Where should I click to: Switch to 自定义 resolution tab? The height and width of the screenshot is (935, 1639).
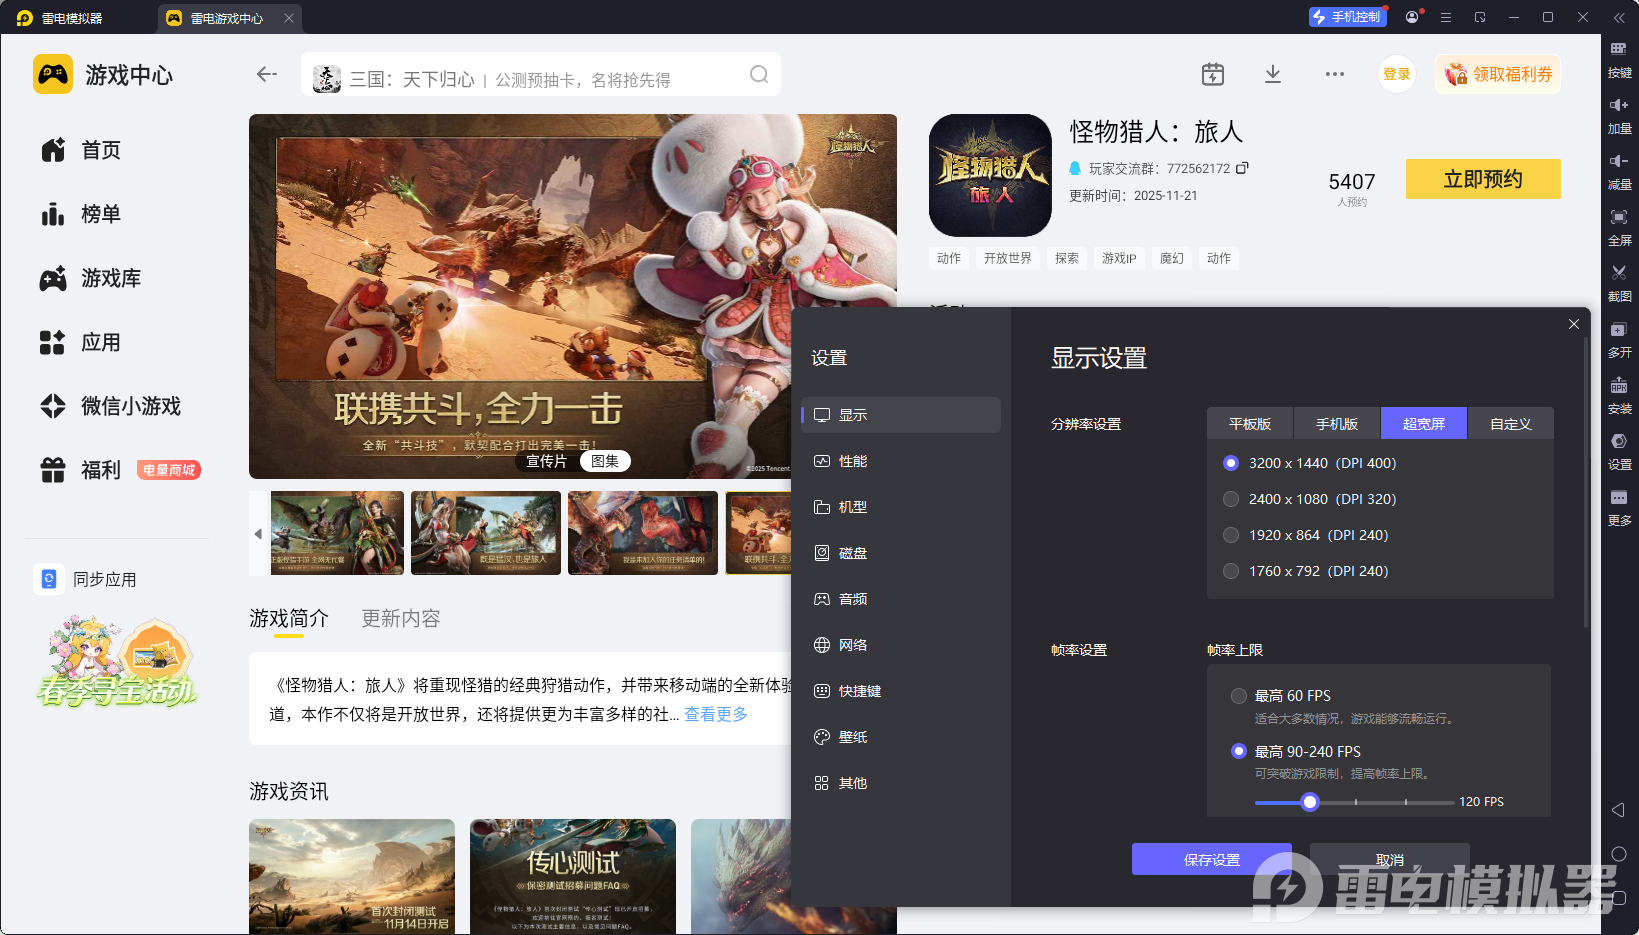[x=1511, y=424]
